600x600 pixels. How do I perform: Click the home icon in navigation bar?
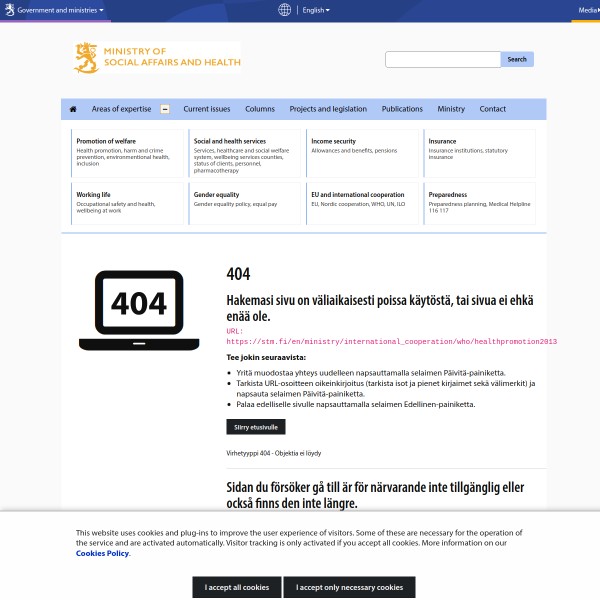coord(73,109)
